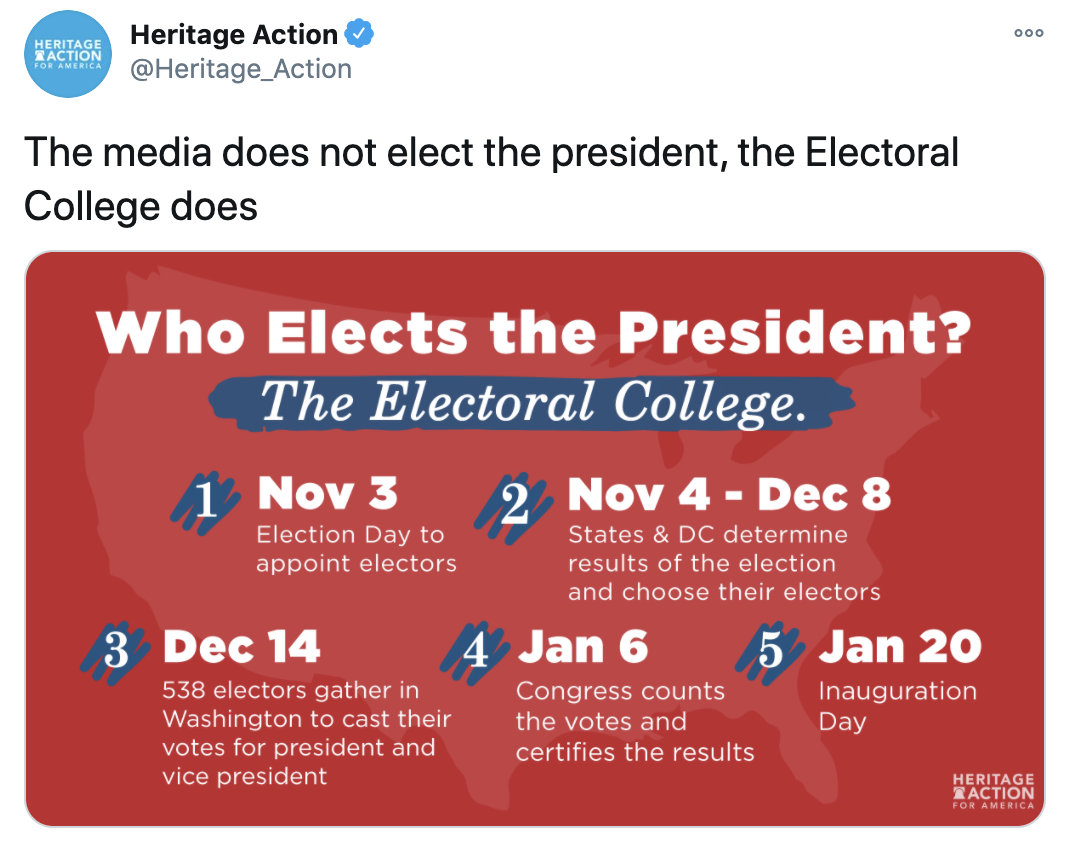This screenshot has height=844, width=1070.
Task: Click the 'Who Elects the President?' headline
Action: 534,332
